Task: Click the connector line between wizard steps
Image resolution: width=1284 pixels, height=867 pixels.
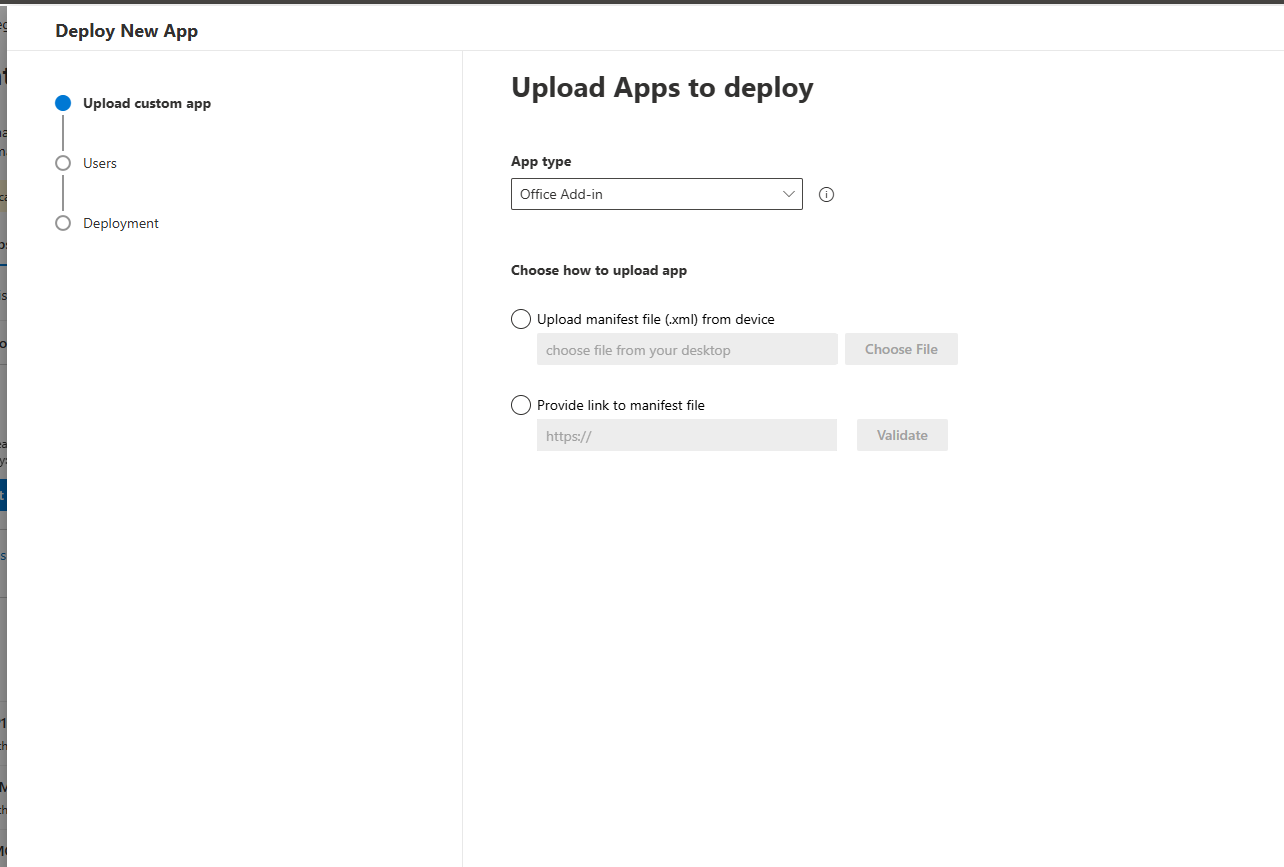Action: coord(63,133)
